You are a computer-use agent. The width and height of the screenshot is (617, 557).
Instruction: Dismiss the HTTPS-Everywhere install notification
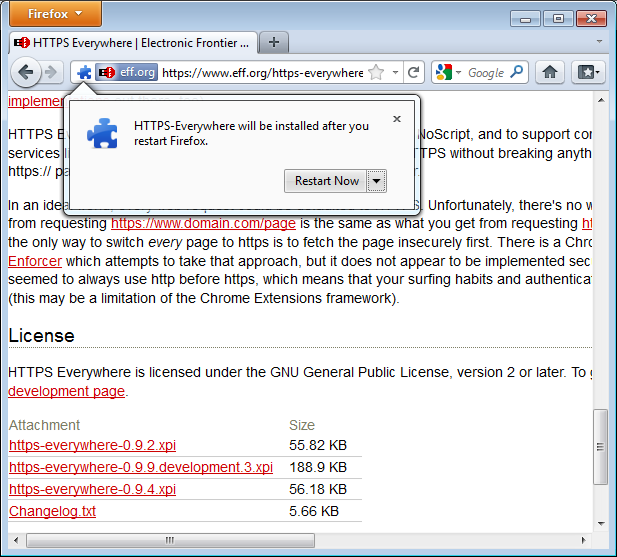point(397,119)
